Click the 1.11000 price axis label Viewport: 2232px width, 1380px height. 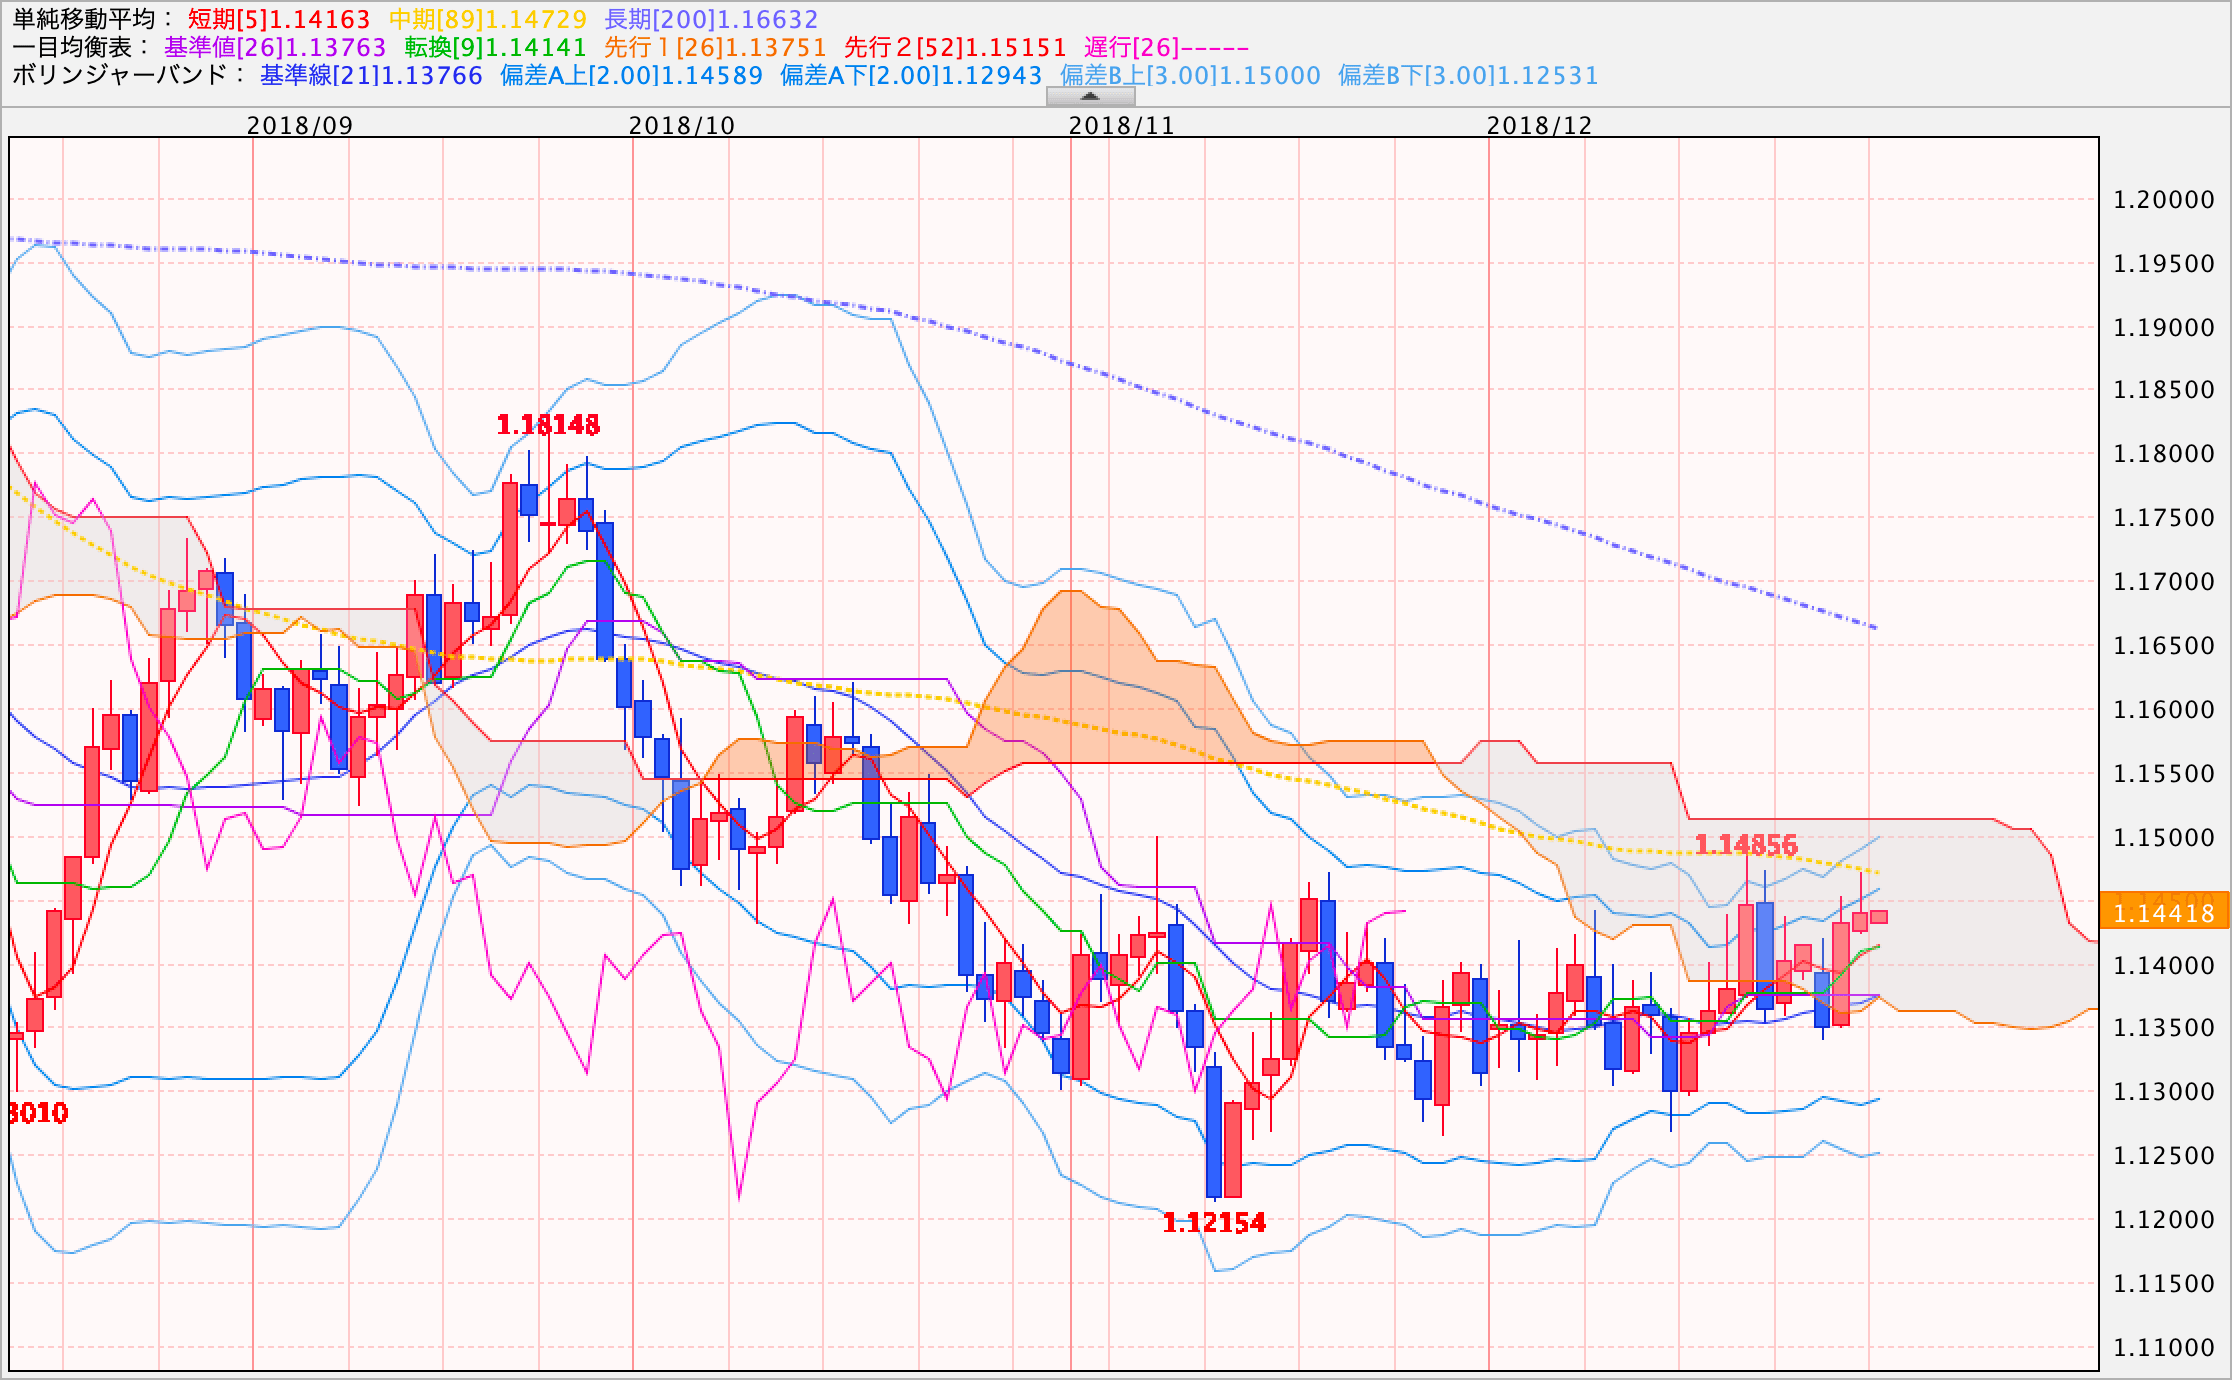pyautogui.click(x=2164, y=1347)
